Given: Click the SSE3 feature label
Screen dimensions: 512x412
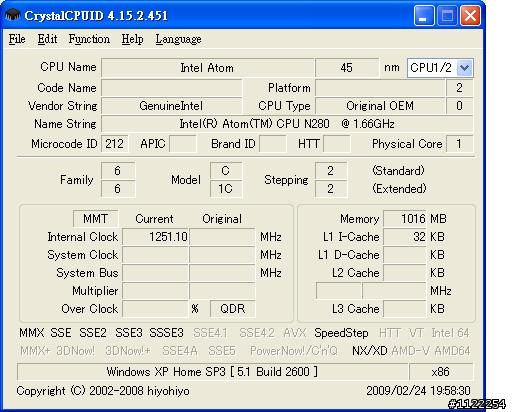Looking at the screenshot, I should [129, 333].
